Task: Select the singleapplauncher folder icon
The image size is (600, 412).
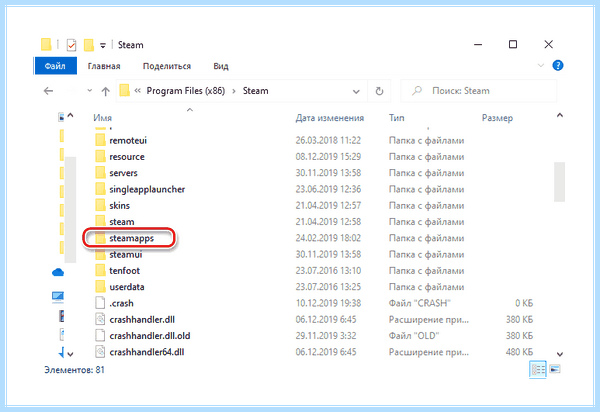Action: tap(100, 189)
